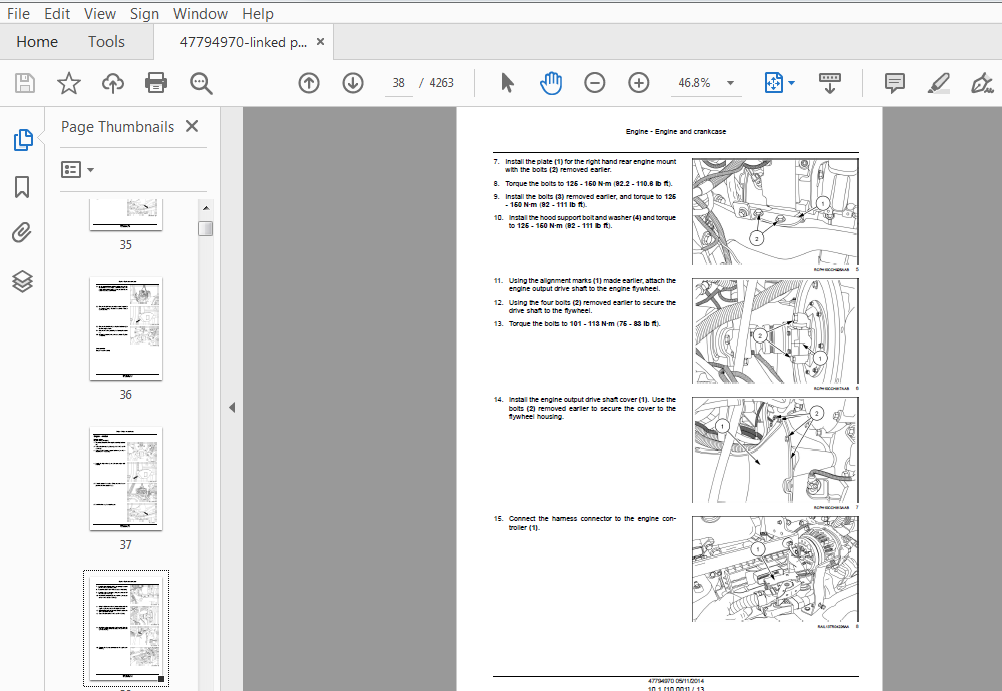Viewport: 1002px width, 691px height.
Task: Click the Engine and crankcase page header
Action: 675,132
